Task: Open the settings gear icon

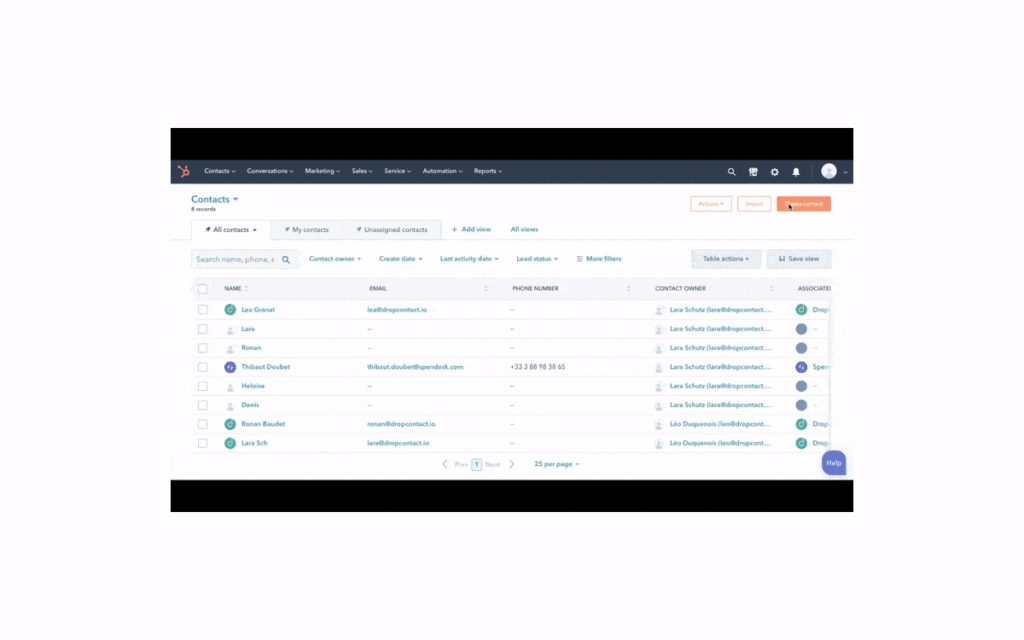Action: 775,172
